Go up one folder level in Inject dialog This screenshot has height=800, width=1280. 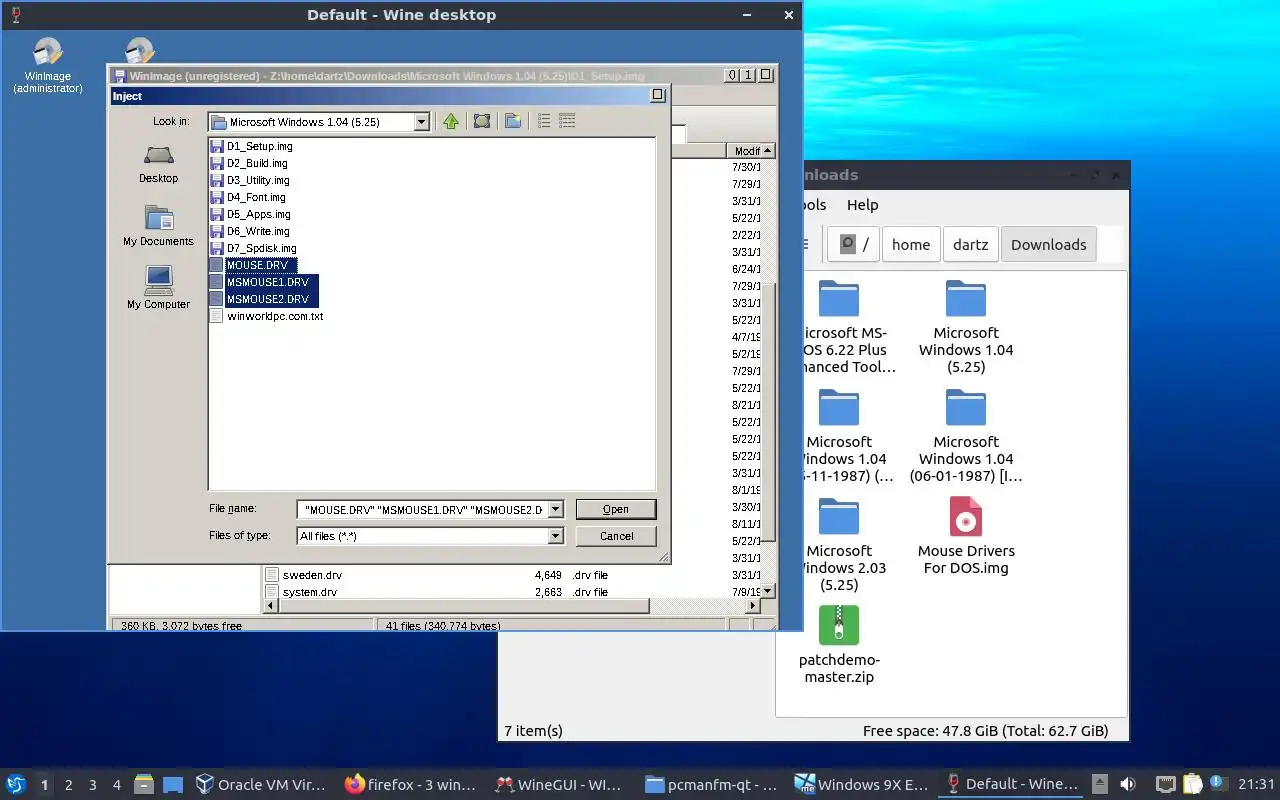pos(450,121)
